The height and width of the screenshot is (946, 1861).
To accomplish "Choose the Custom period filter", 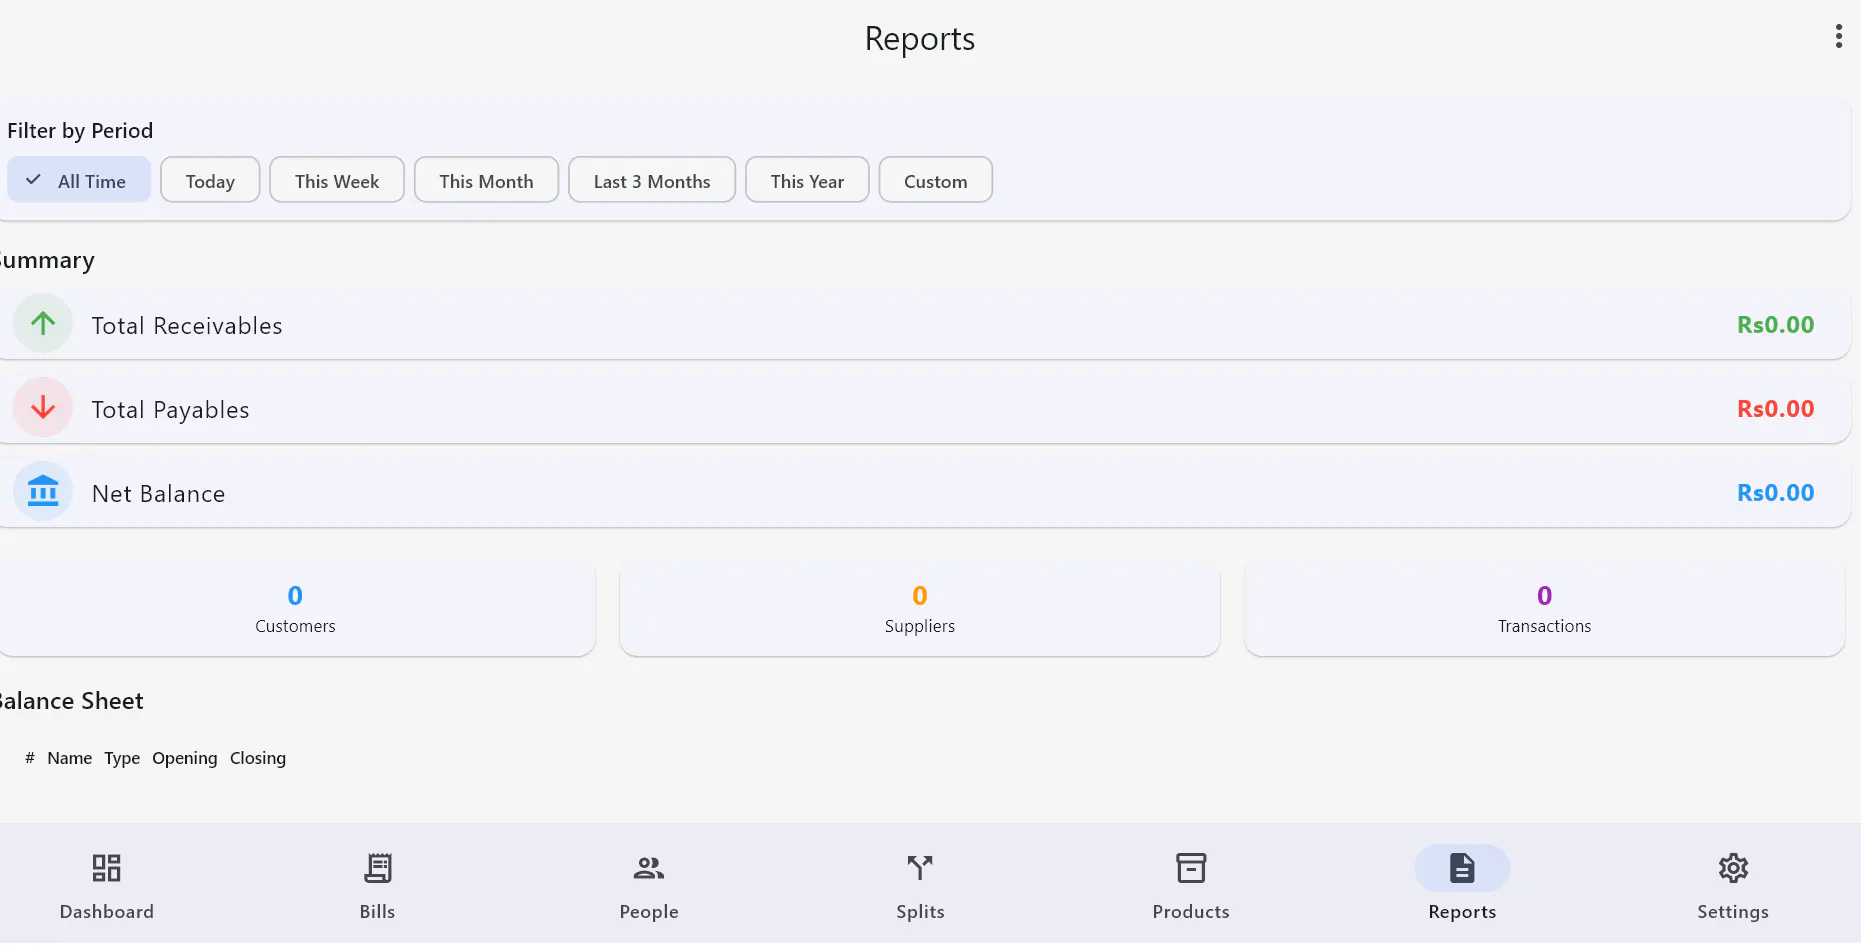I will [x=936, y=180].
